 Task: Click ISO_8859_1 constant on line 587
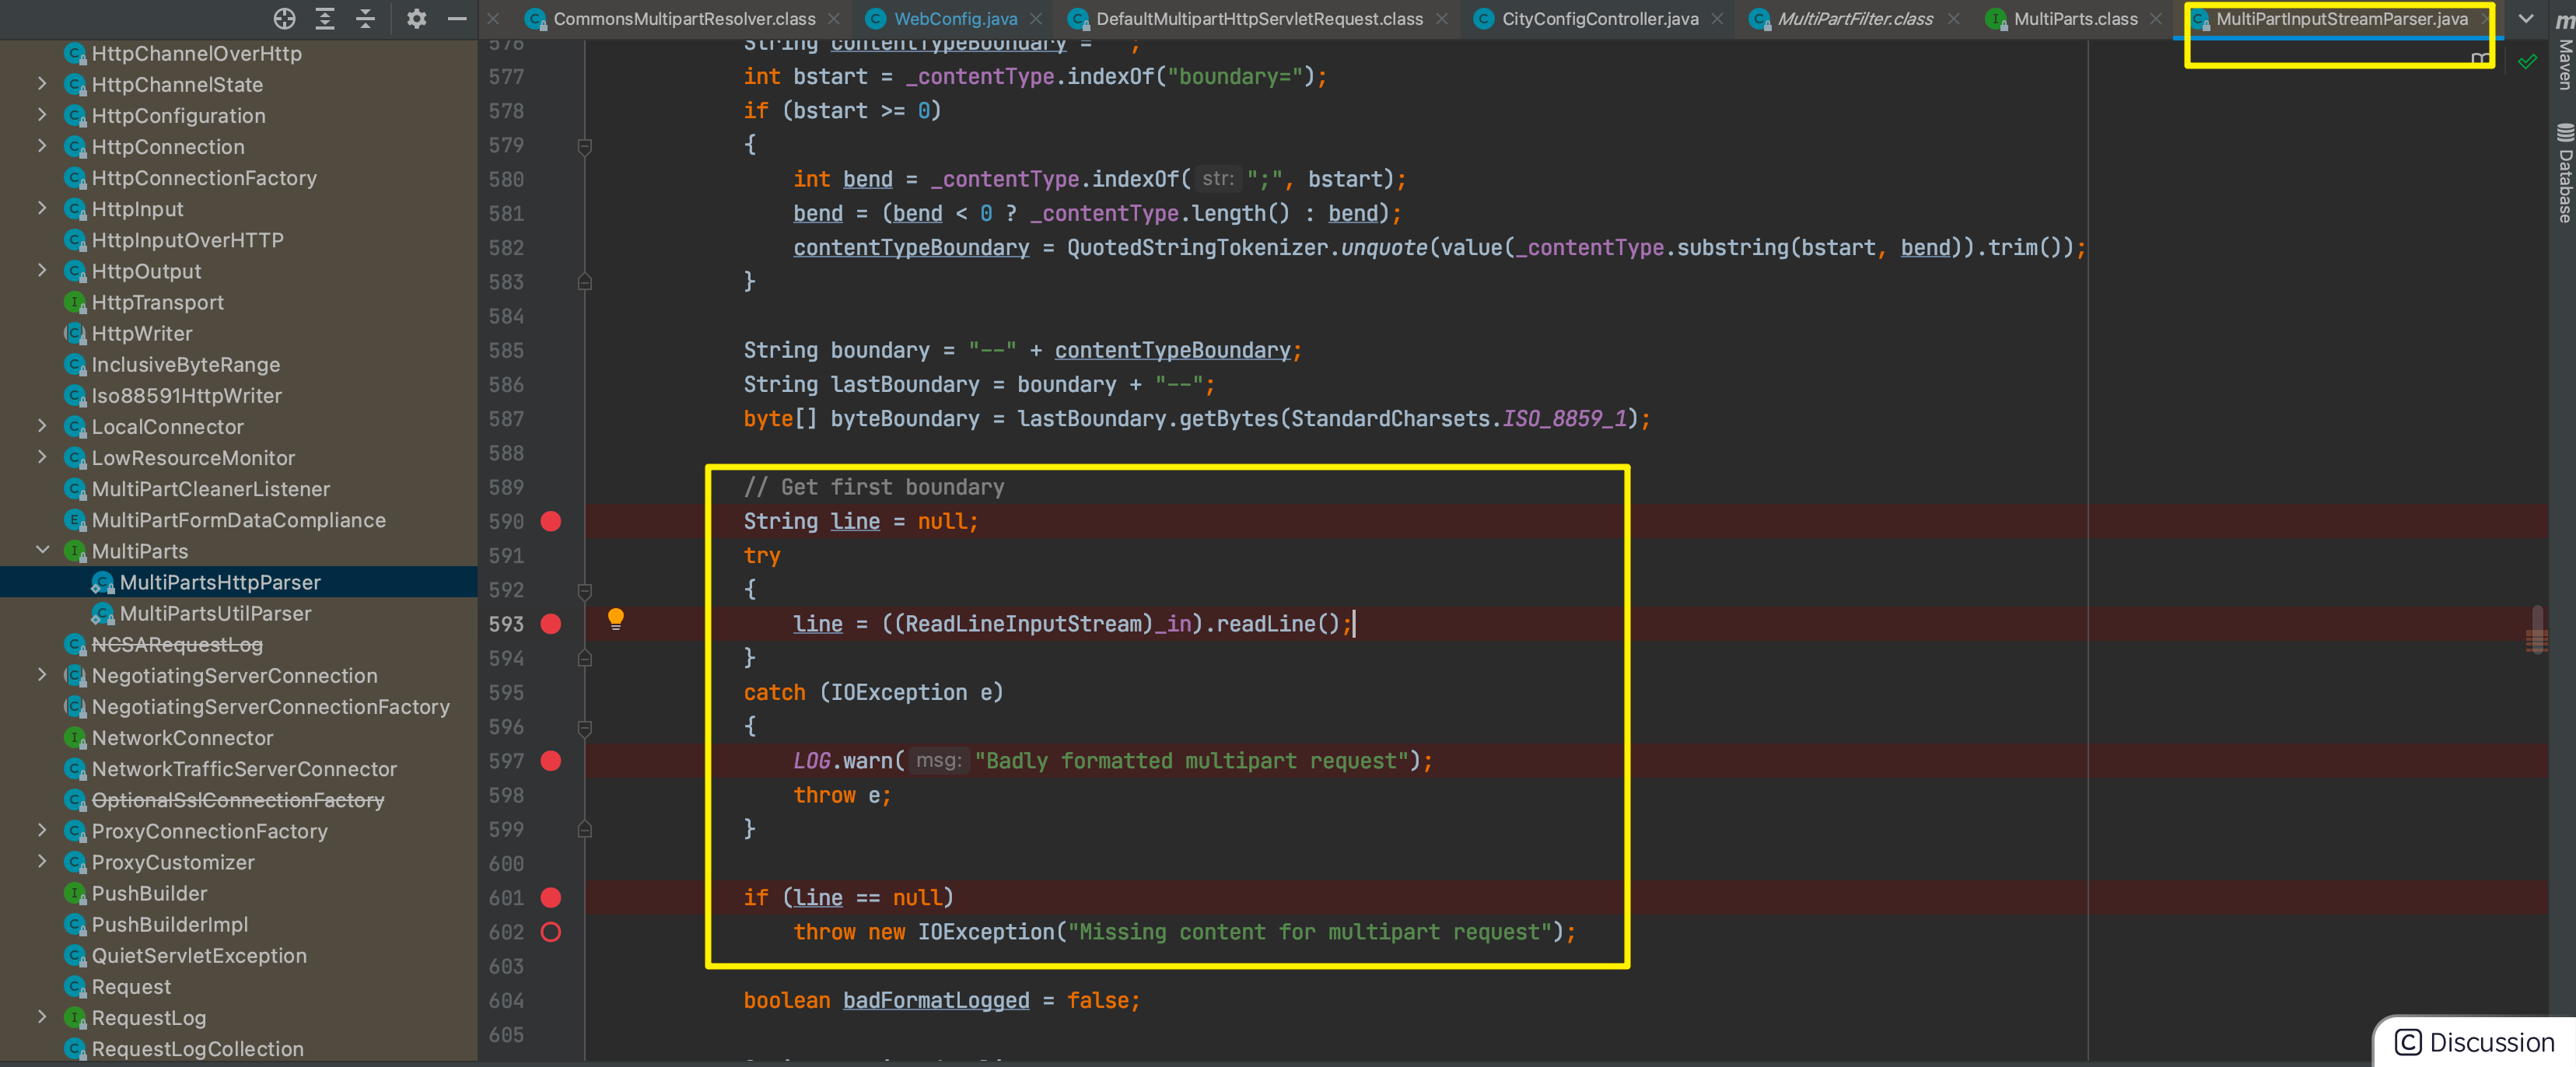pos(1564,418)
